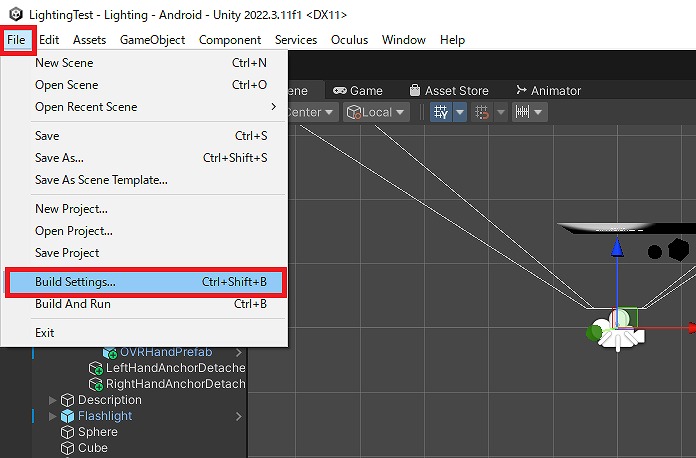696x458 pixels.
Task: Select OVRHandPrefab in the Hierarchy
Action: pyautogui.click(x=166, y=352)
